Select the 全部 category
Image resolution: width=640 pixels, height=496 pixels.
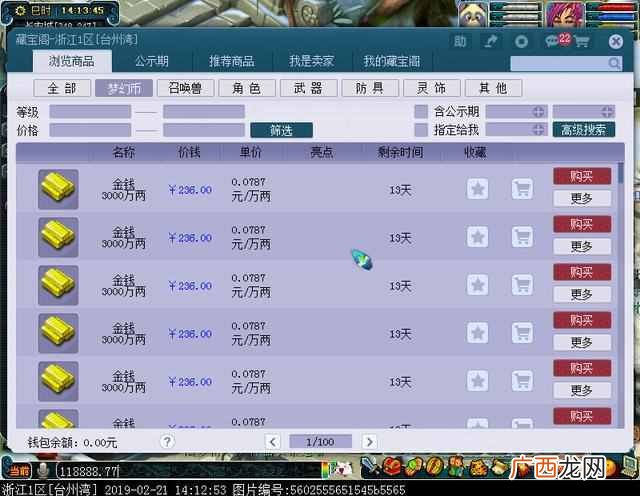(x=62, y=88)
